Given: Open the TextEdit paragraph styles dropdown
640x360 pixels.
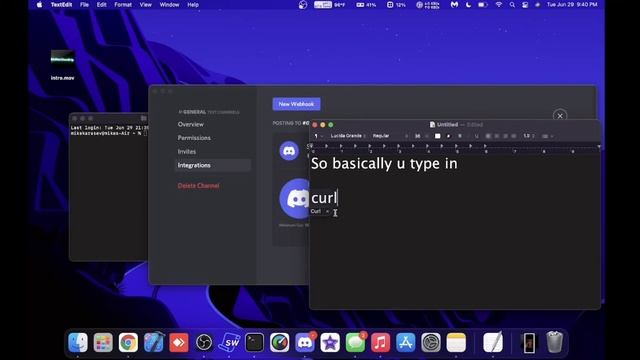Looking at the screenshot, I should point(318,136).
